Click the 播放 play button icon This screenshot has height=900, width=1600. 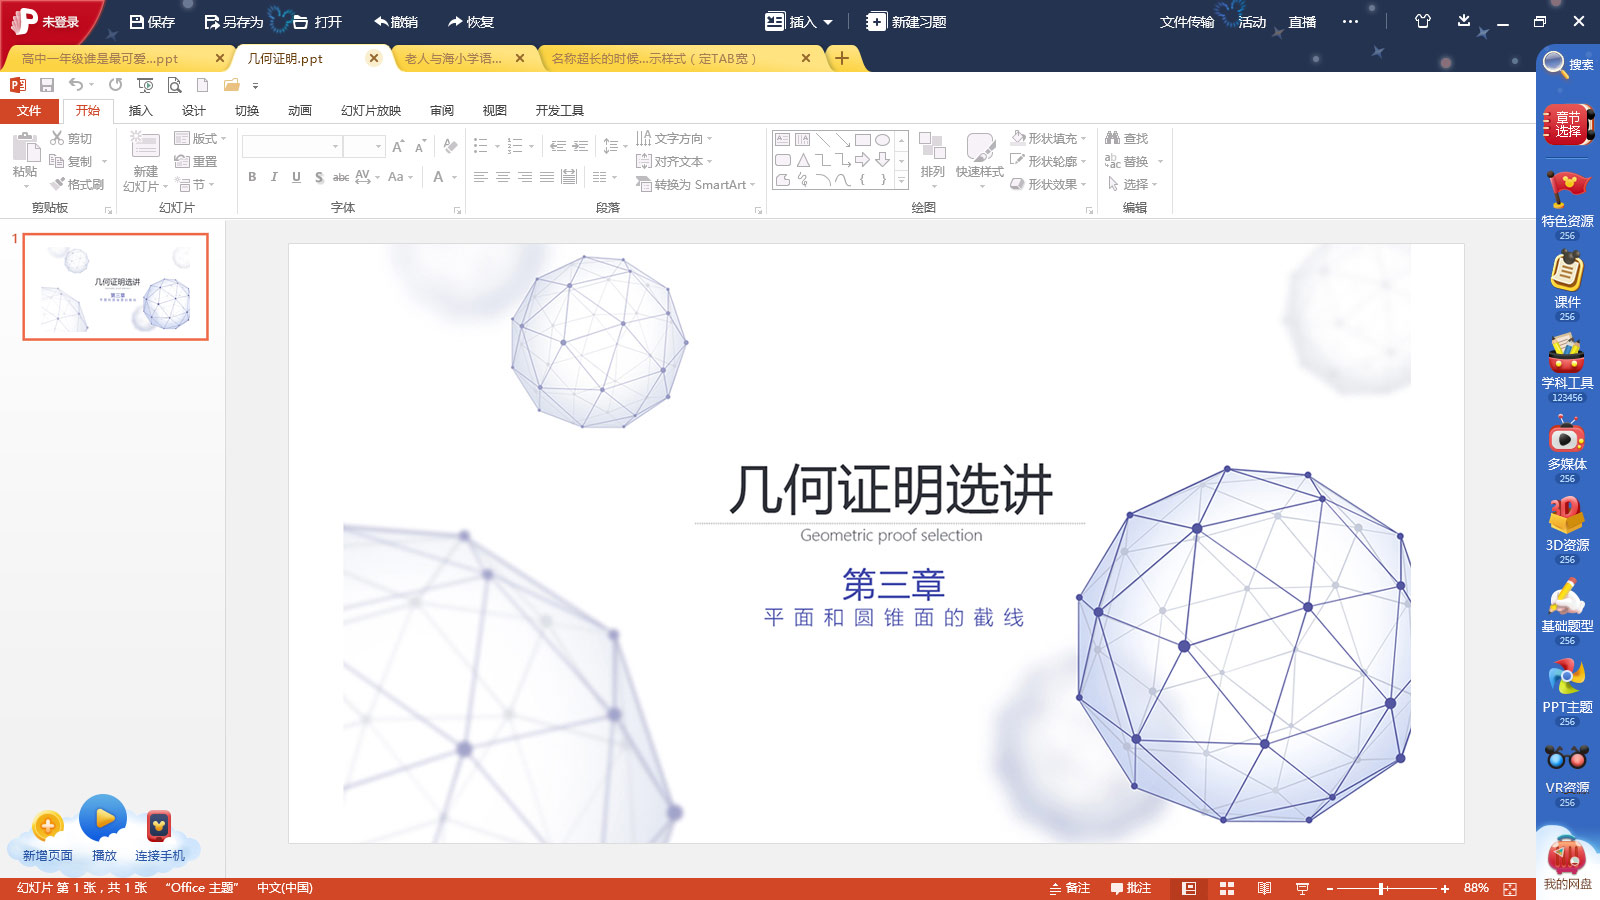click(103, 819)
